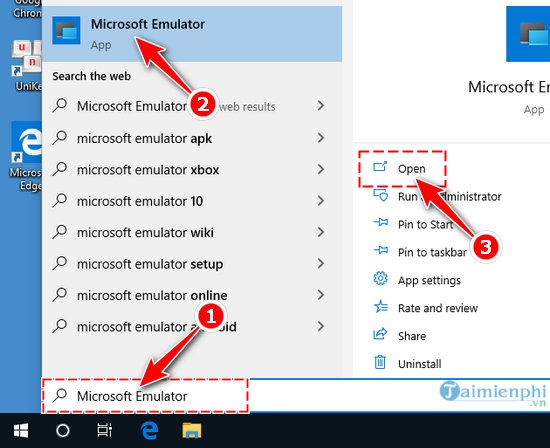Select Rate and review option
Screen dimensions: 550x448
click(x=437, y=308)
